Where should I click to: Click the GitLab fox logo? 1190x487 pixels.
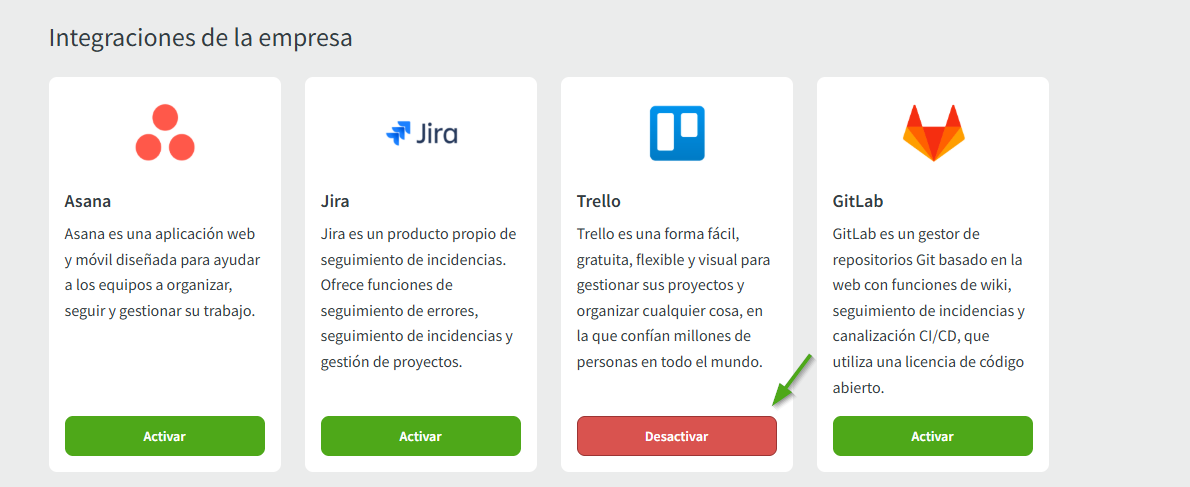tap(933, 133)
